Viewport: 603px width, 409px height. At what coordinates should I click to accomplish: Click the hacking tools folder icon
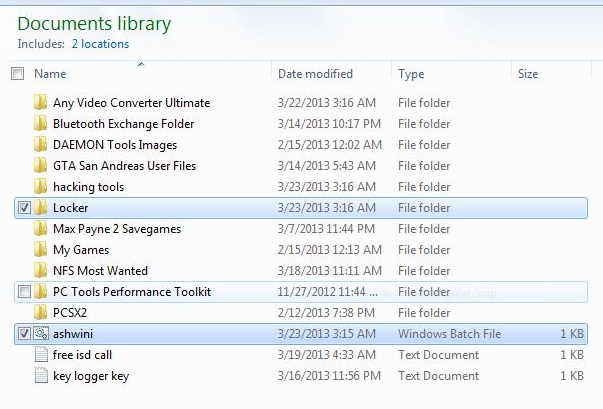pos(41,187)
